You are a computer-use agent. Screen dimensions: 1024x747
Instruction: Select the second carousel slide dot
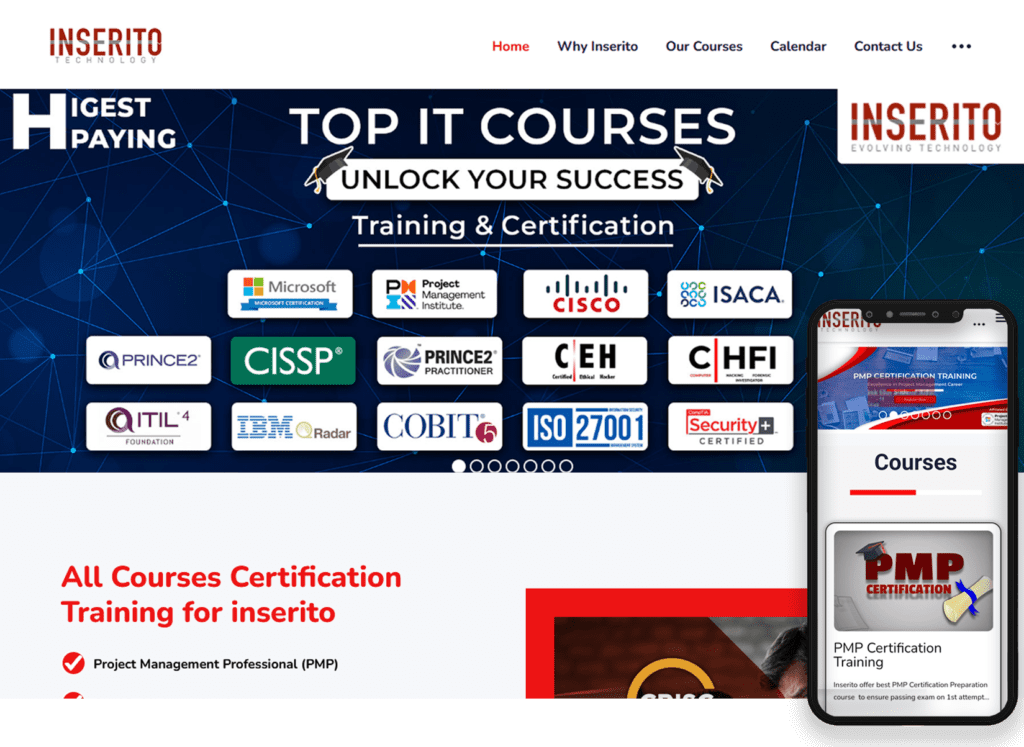[477, 466]
